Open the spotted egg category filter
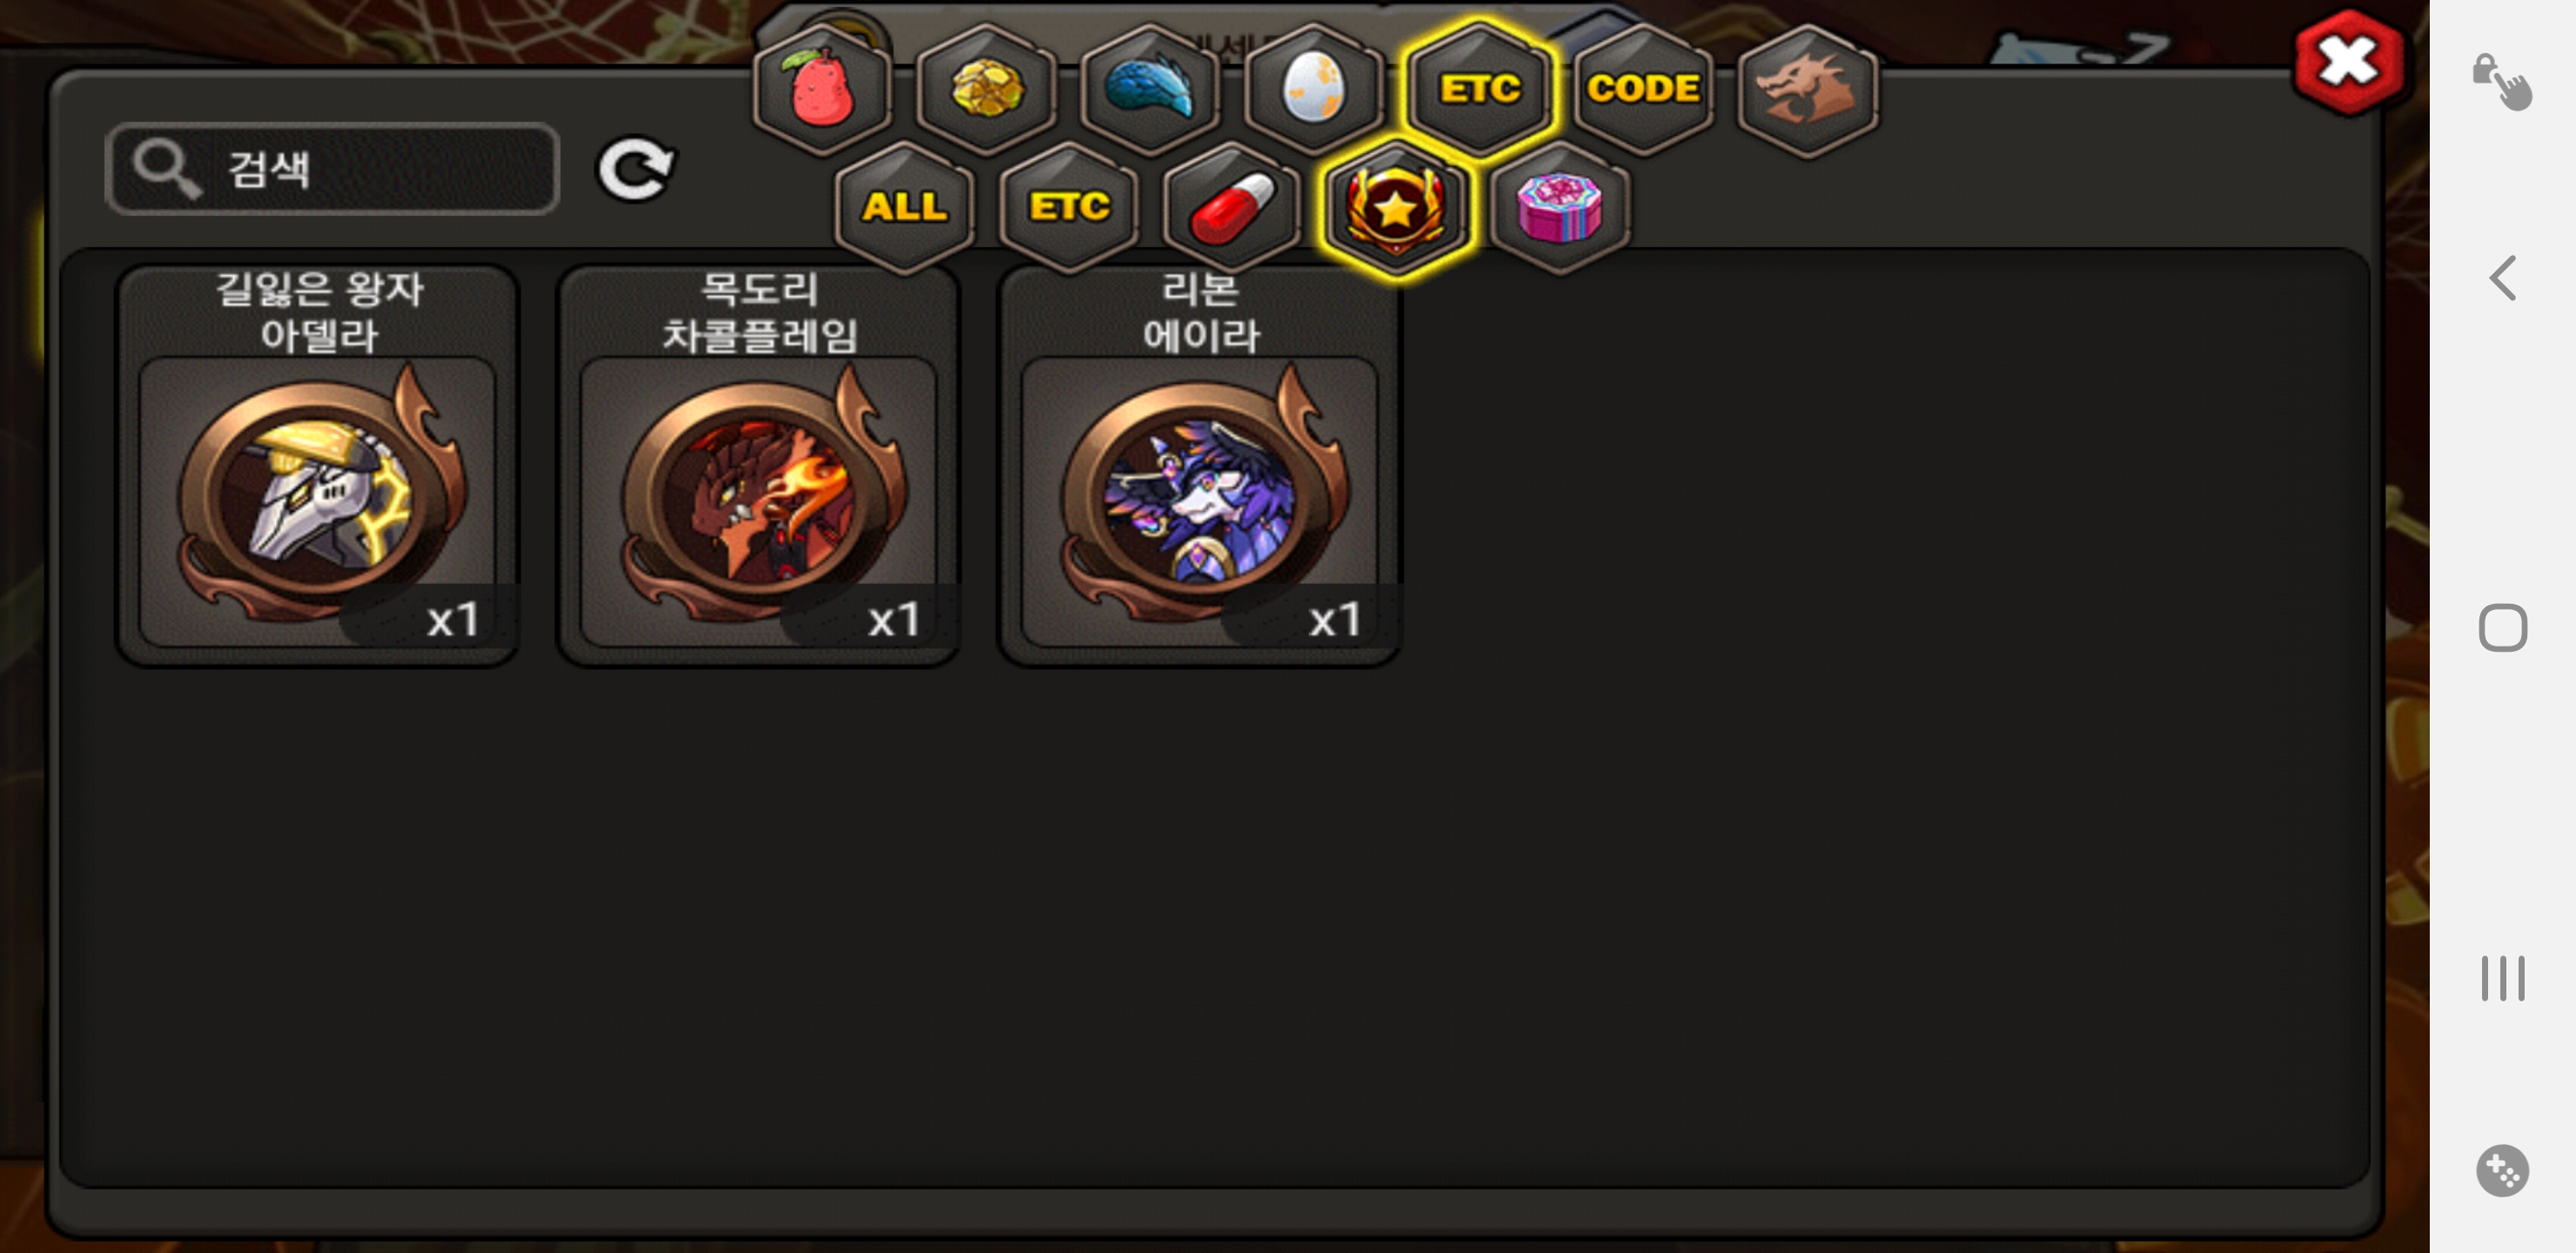The image size is (2576, 1253). pyautogui.click(x=1313, y=90)
